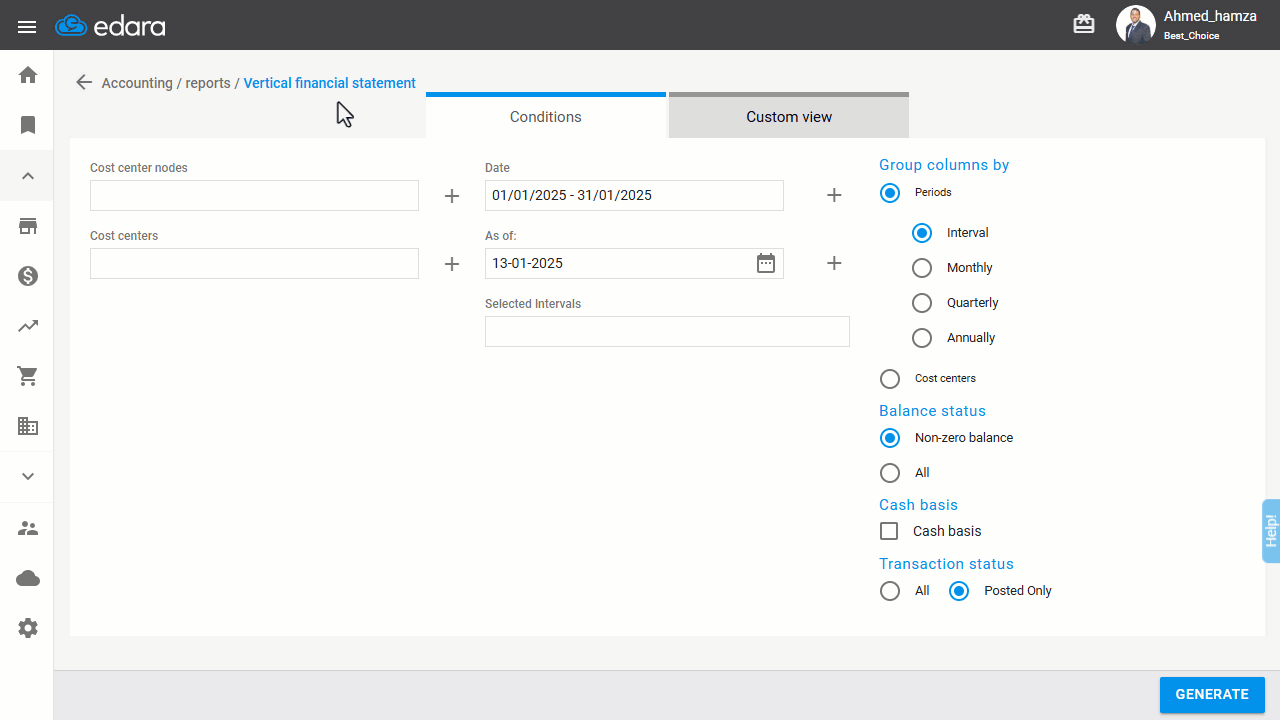Click the Accounting breadcrumb link

(137, 83)
